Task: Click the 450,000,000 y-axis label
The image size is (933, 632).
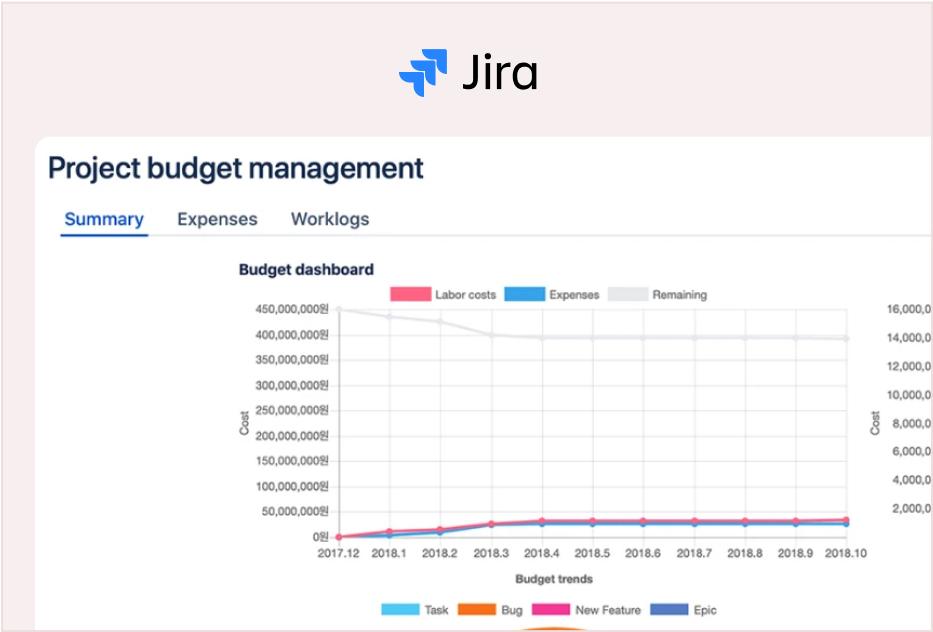Action: point(292,309)
